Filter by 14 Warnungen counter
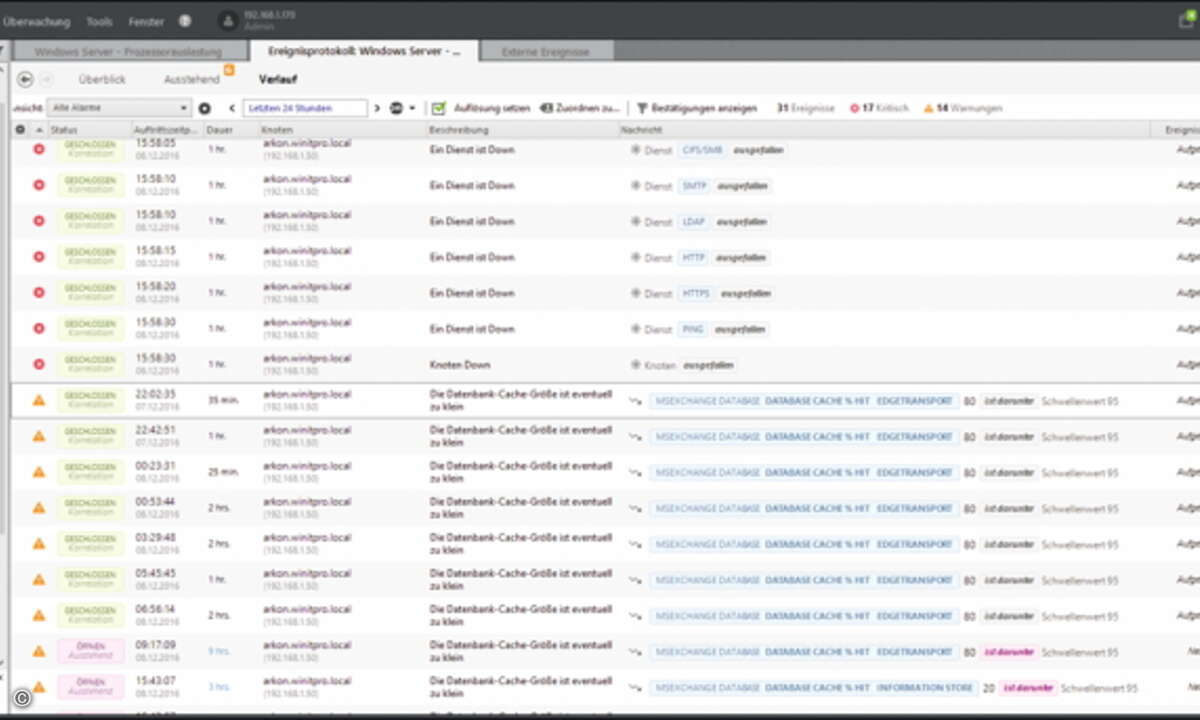This screenshot has height=720, width=1200. pos(962,108)
